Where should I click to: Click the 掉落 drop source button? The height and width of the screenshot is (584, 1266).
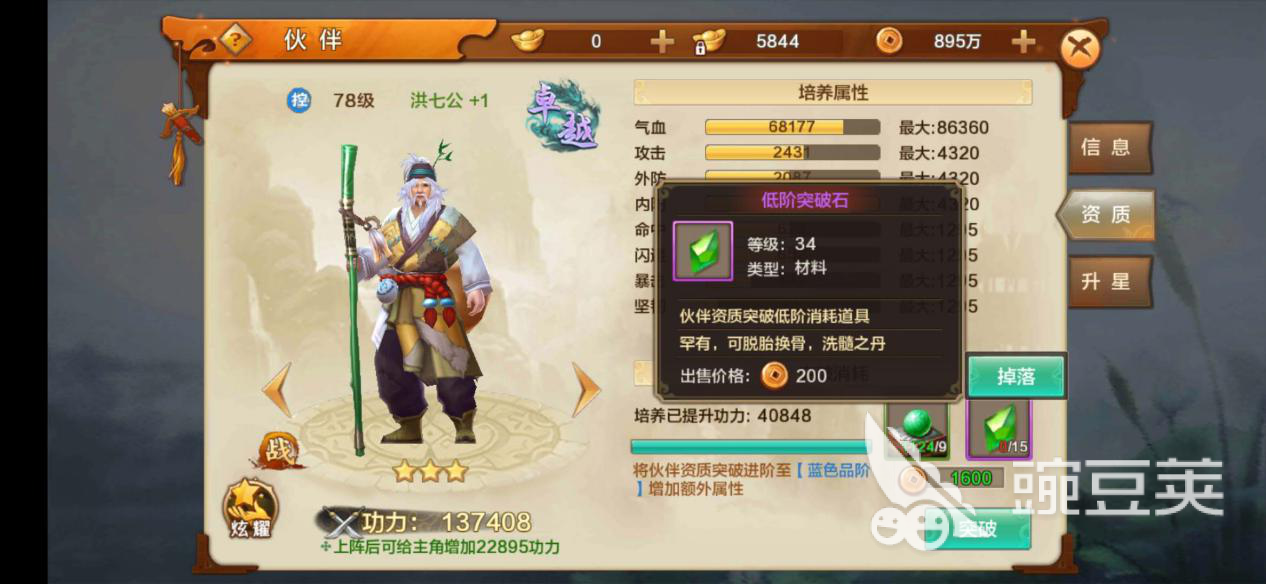click(1016, 377)
